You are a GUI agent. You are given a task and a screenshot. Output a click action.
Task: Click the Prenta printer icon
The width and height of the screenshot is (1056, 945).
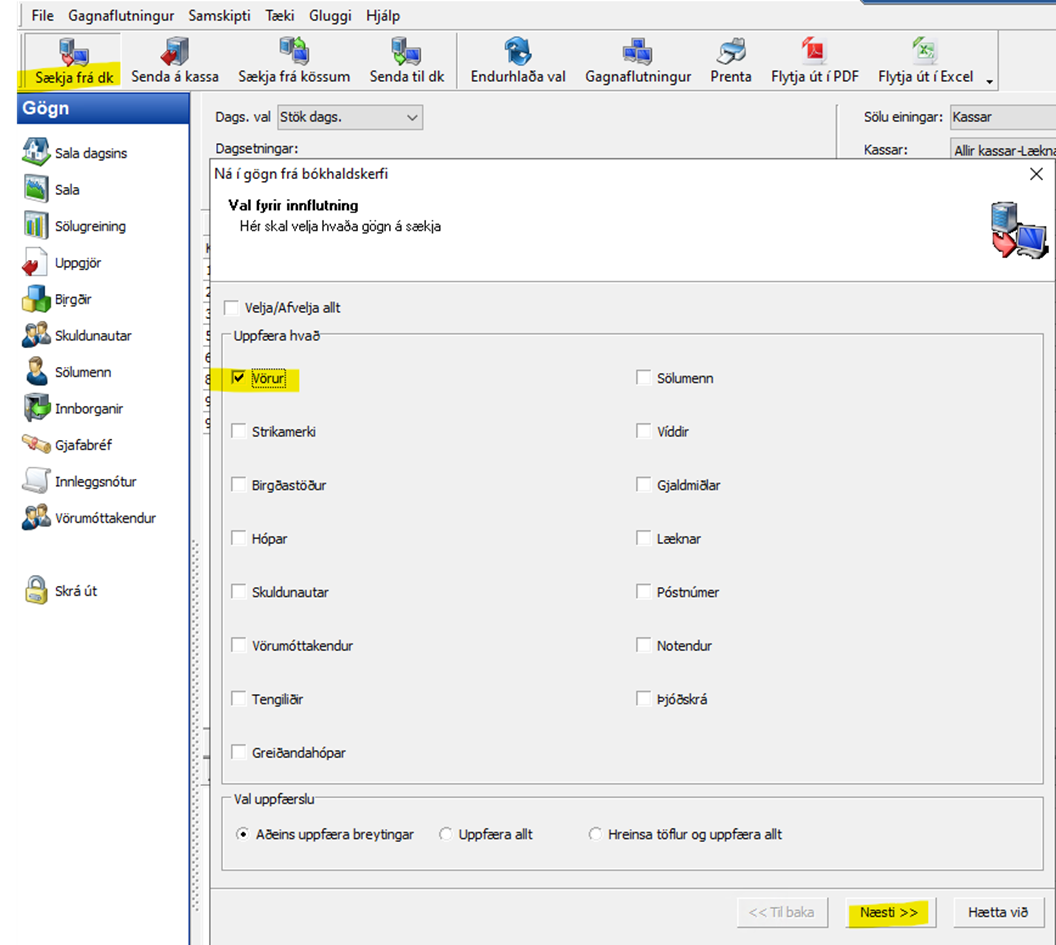coord(731,52)
